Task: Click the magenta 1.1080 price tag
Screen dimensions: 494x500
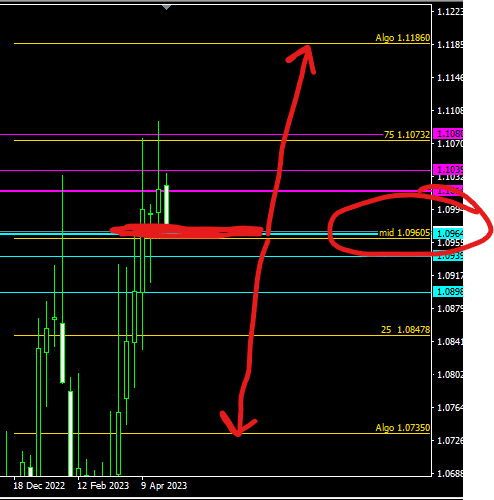Action: [448, 134]
